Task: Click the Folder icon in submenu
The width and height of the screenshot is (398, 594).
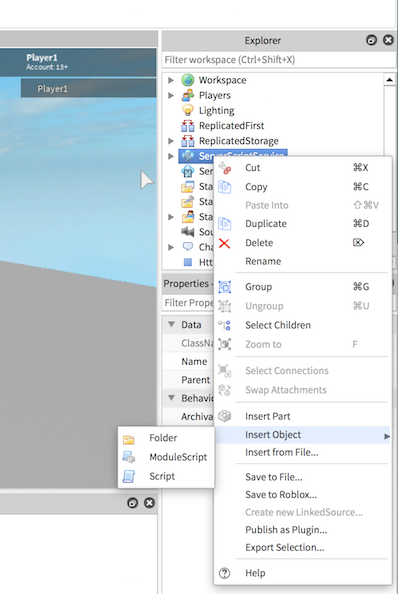Action: point(129,439)
